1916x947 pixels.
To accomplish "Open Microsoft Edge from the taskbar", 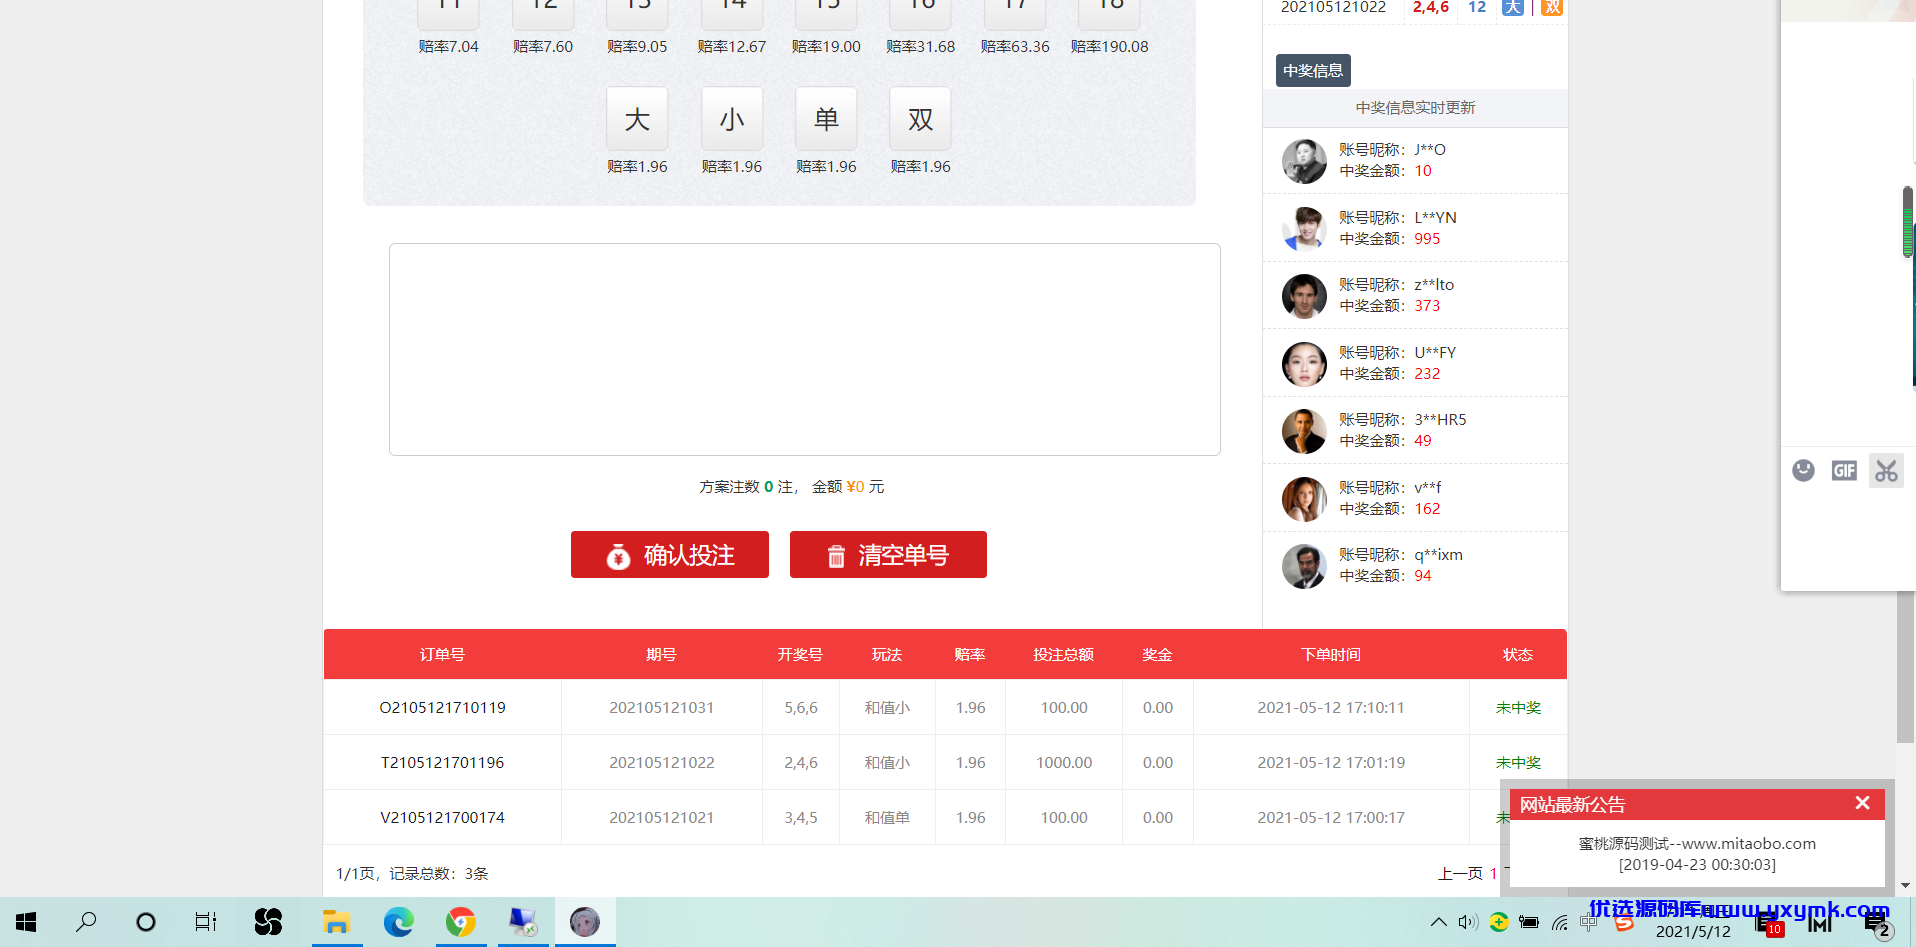I will (398, 922).
